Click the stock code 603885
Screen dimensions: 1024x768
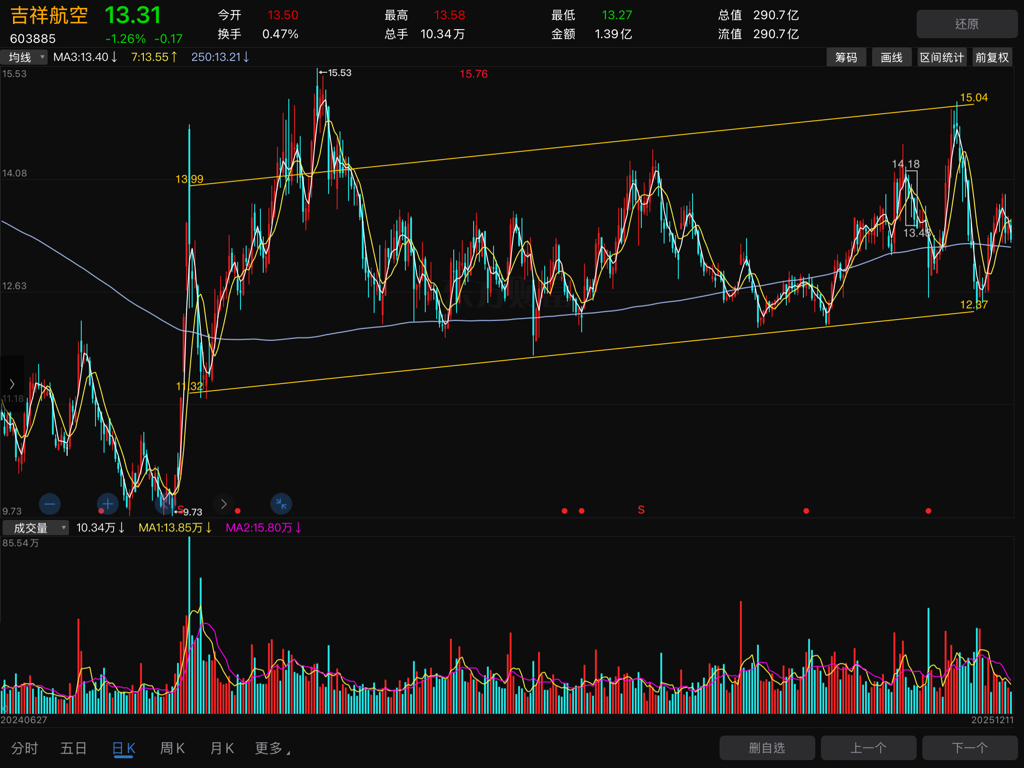click(33, 39)
